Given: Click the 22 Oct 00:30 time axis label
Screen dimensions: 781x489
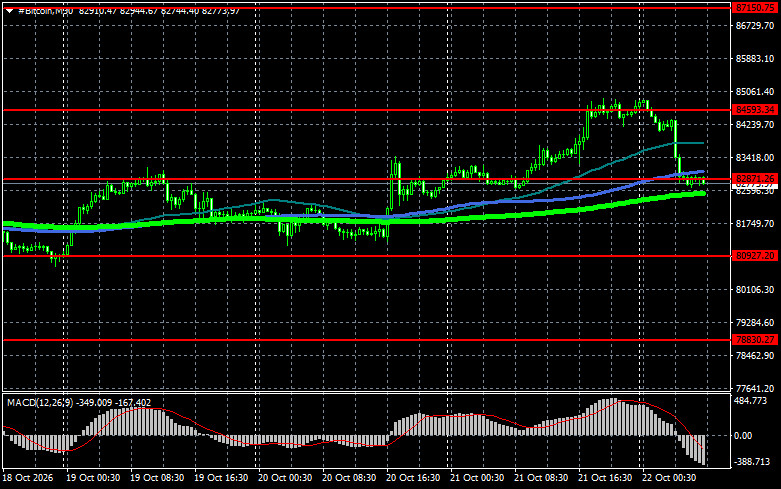Looking at the screenshot, I should [x=669, y=478].
